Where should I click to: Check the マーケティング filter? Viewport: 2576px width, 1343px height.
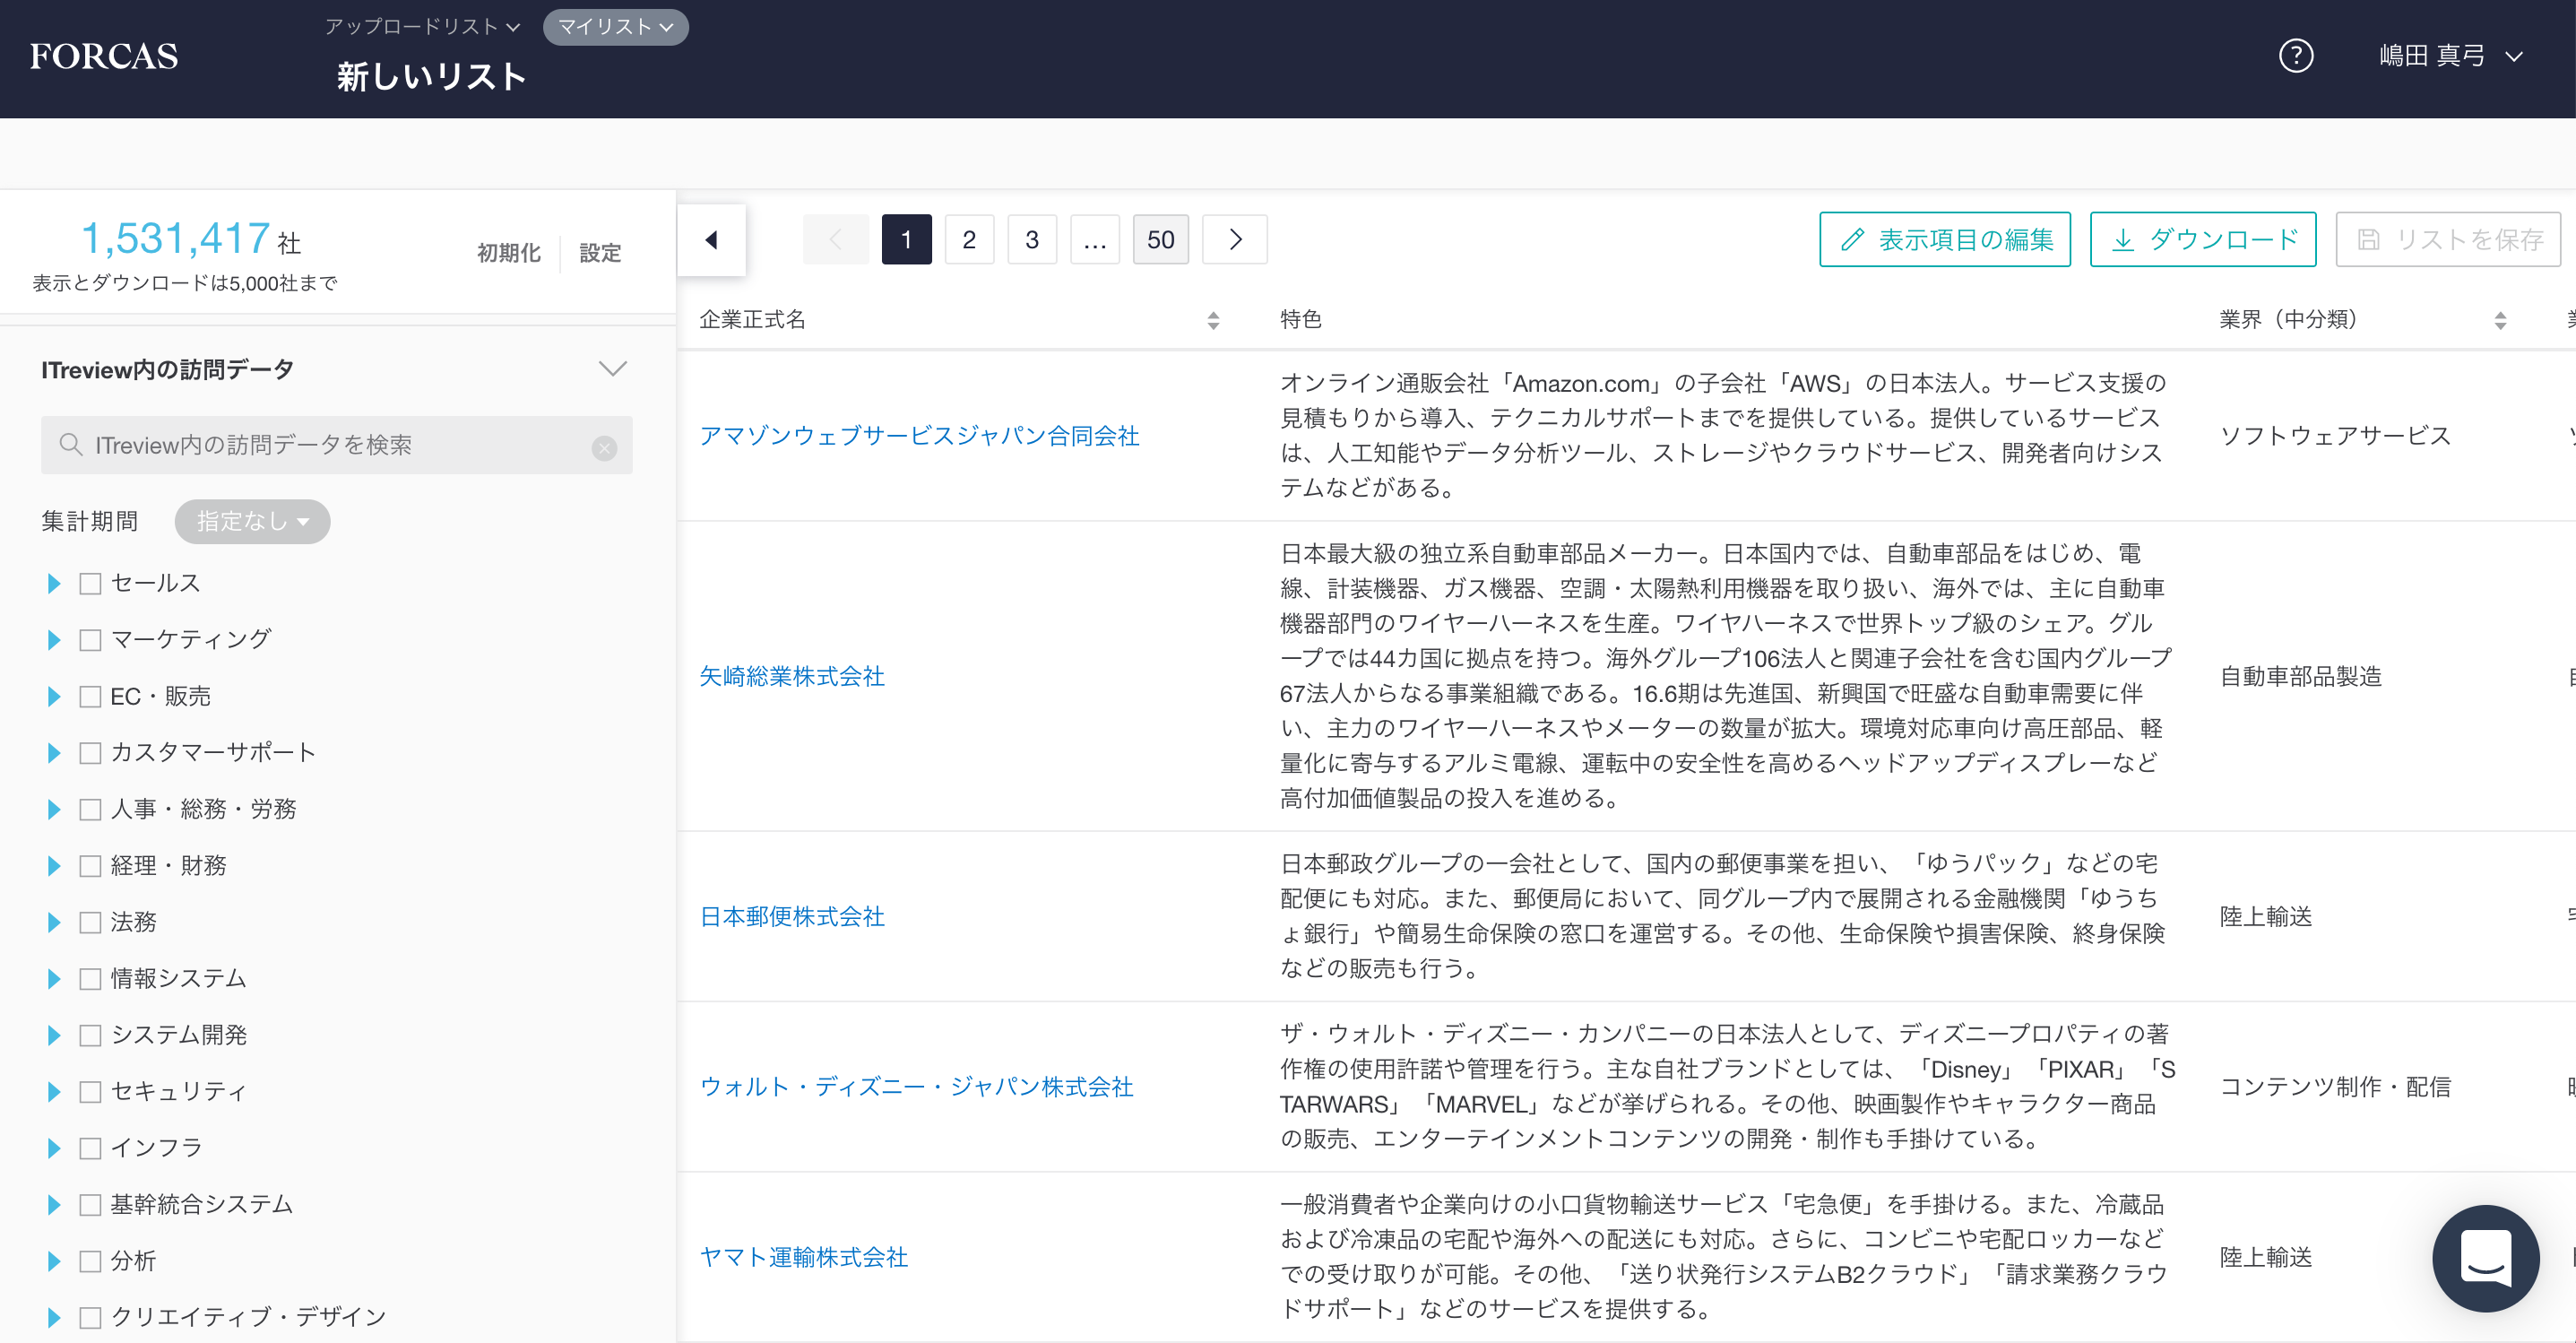[91, 639]
